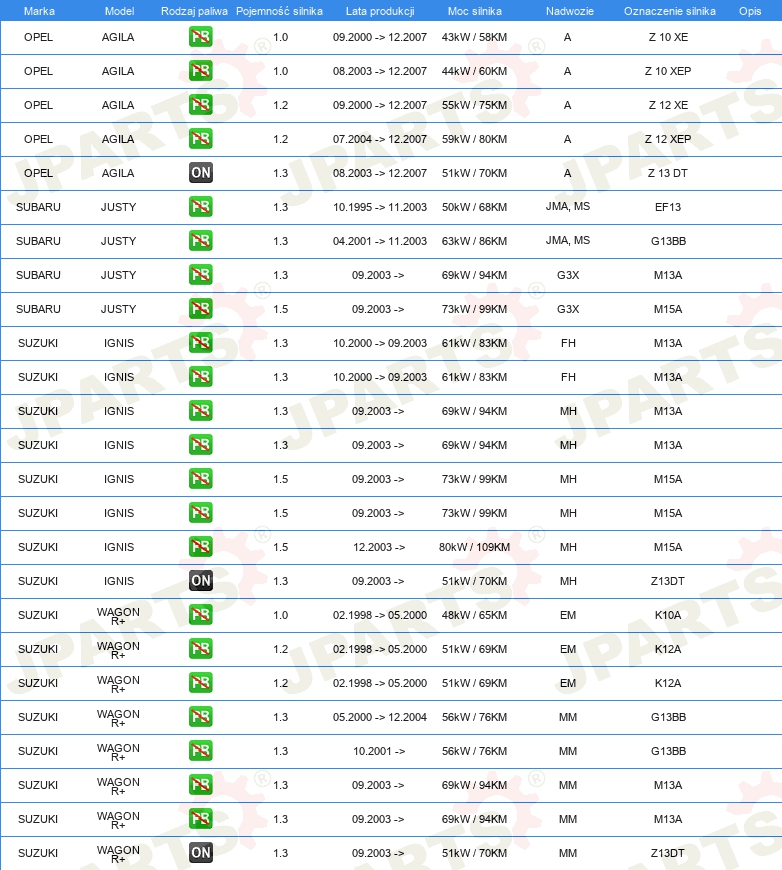
Task: Click petrol icon in Wagon R+ 10.2001 row
Action: tap(200, 751)
